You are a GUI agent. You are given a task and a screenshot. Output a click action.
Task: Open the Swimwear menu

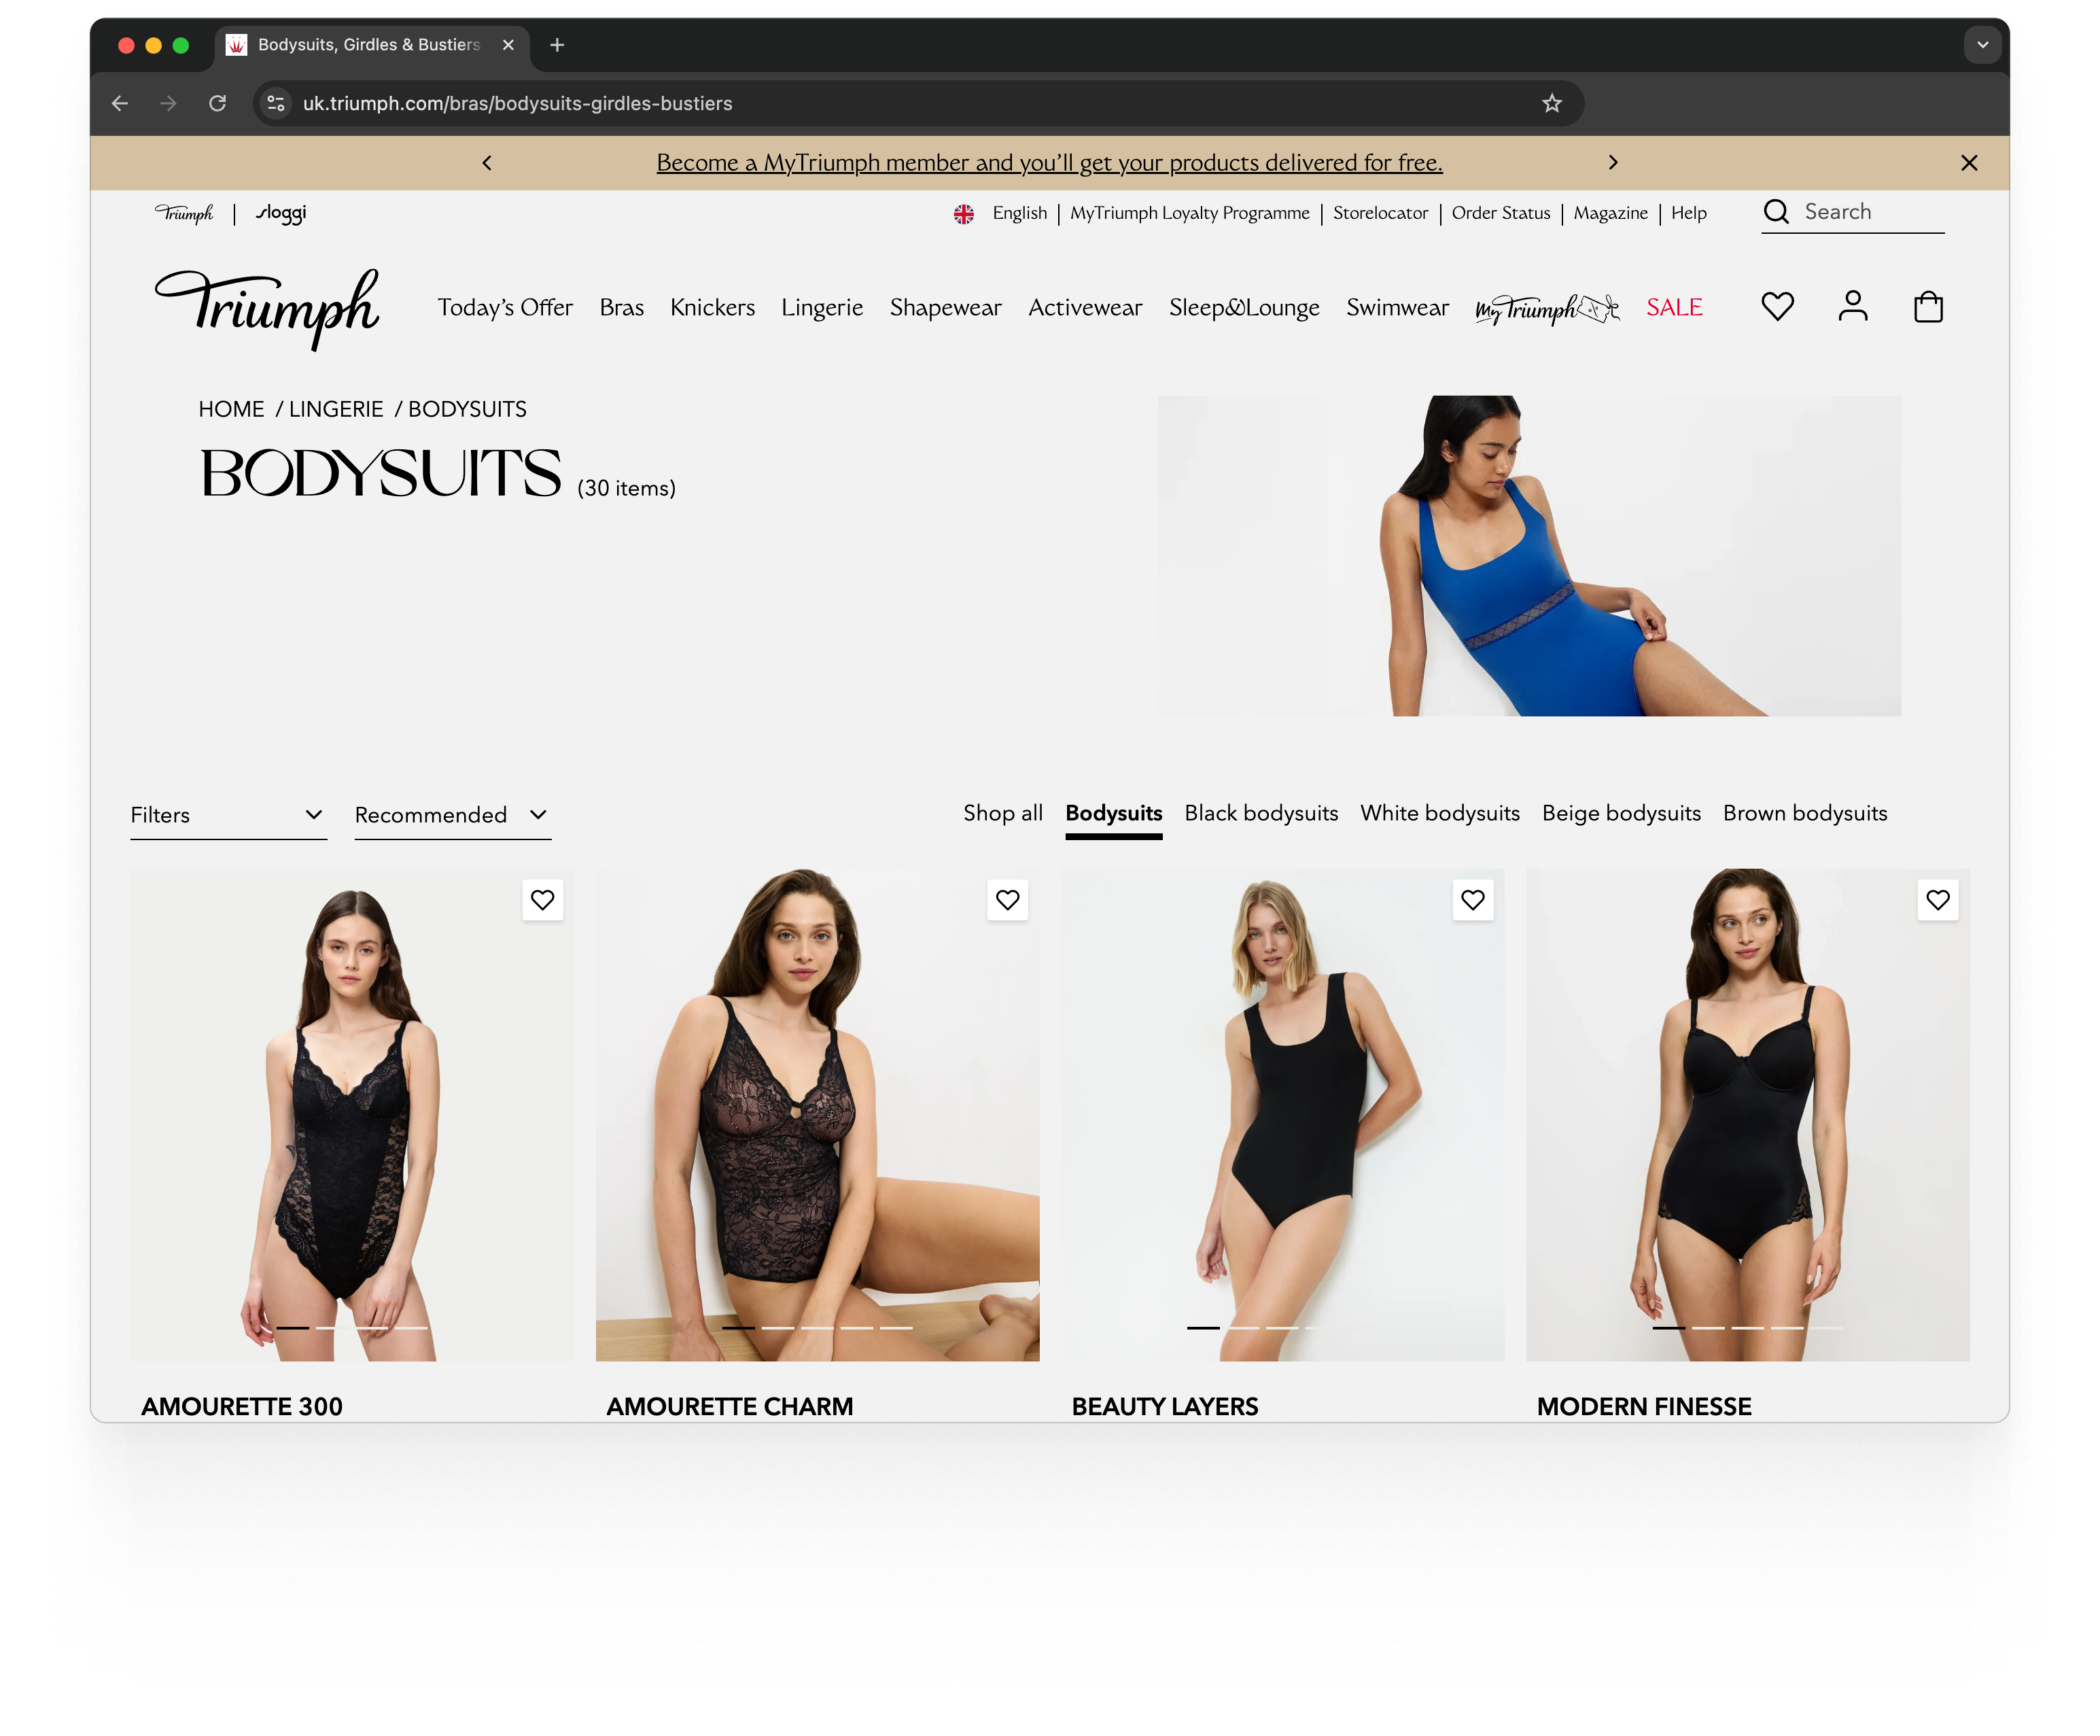[1397, 308]
